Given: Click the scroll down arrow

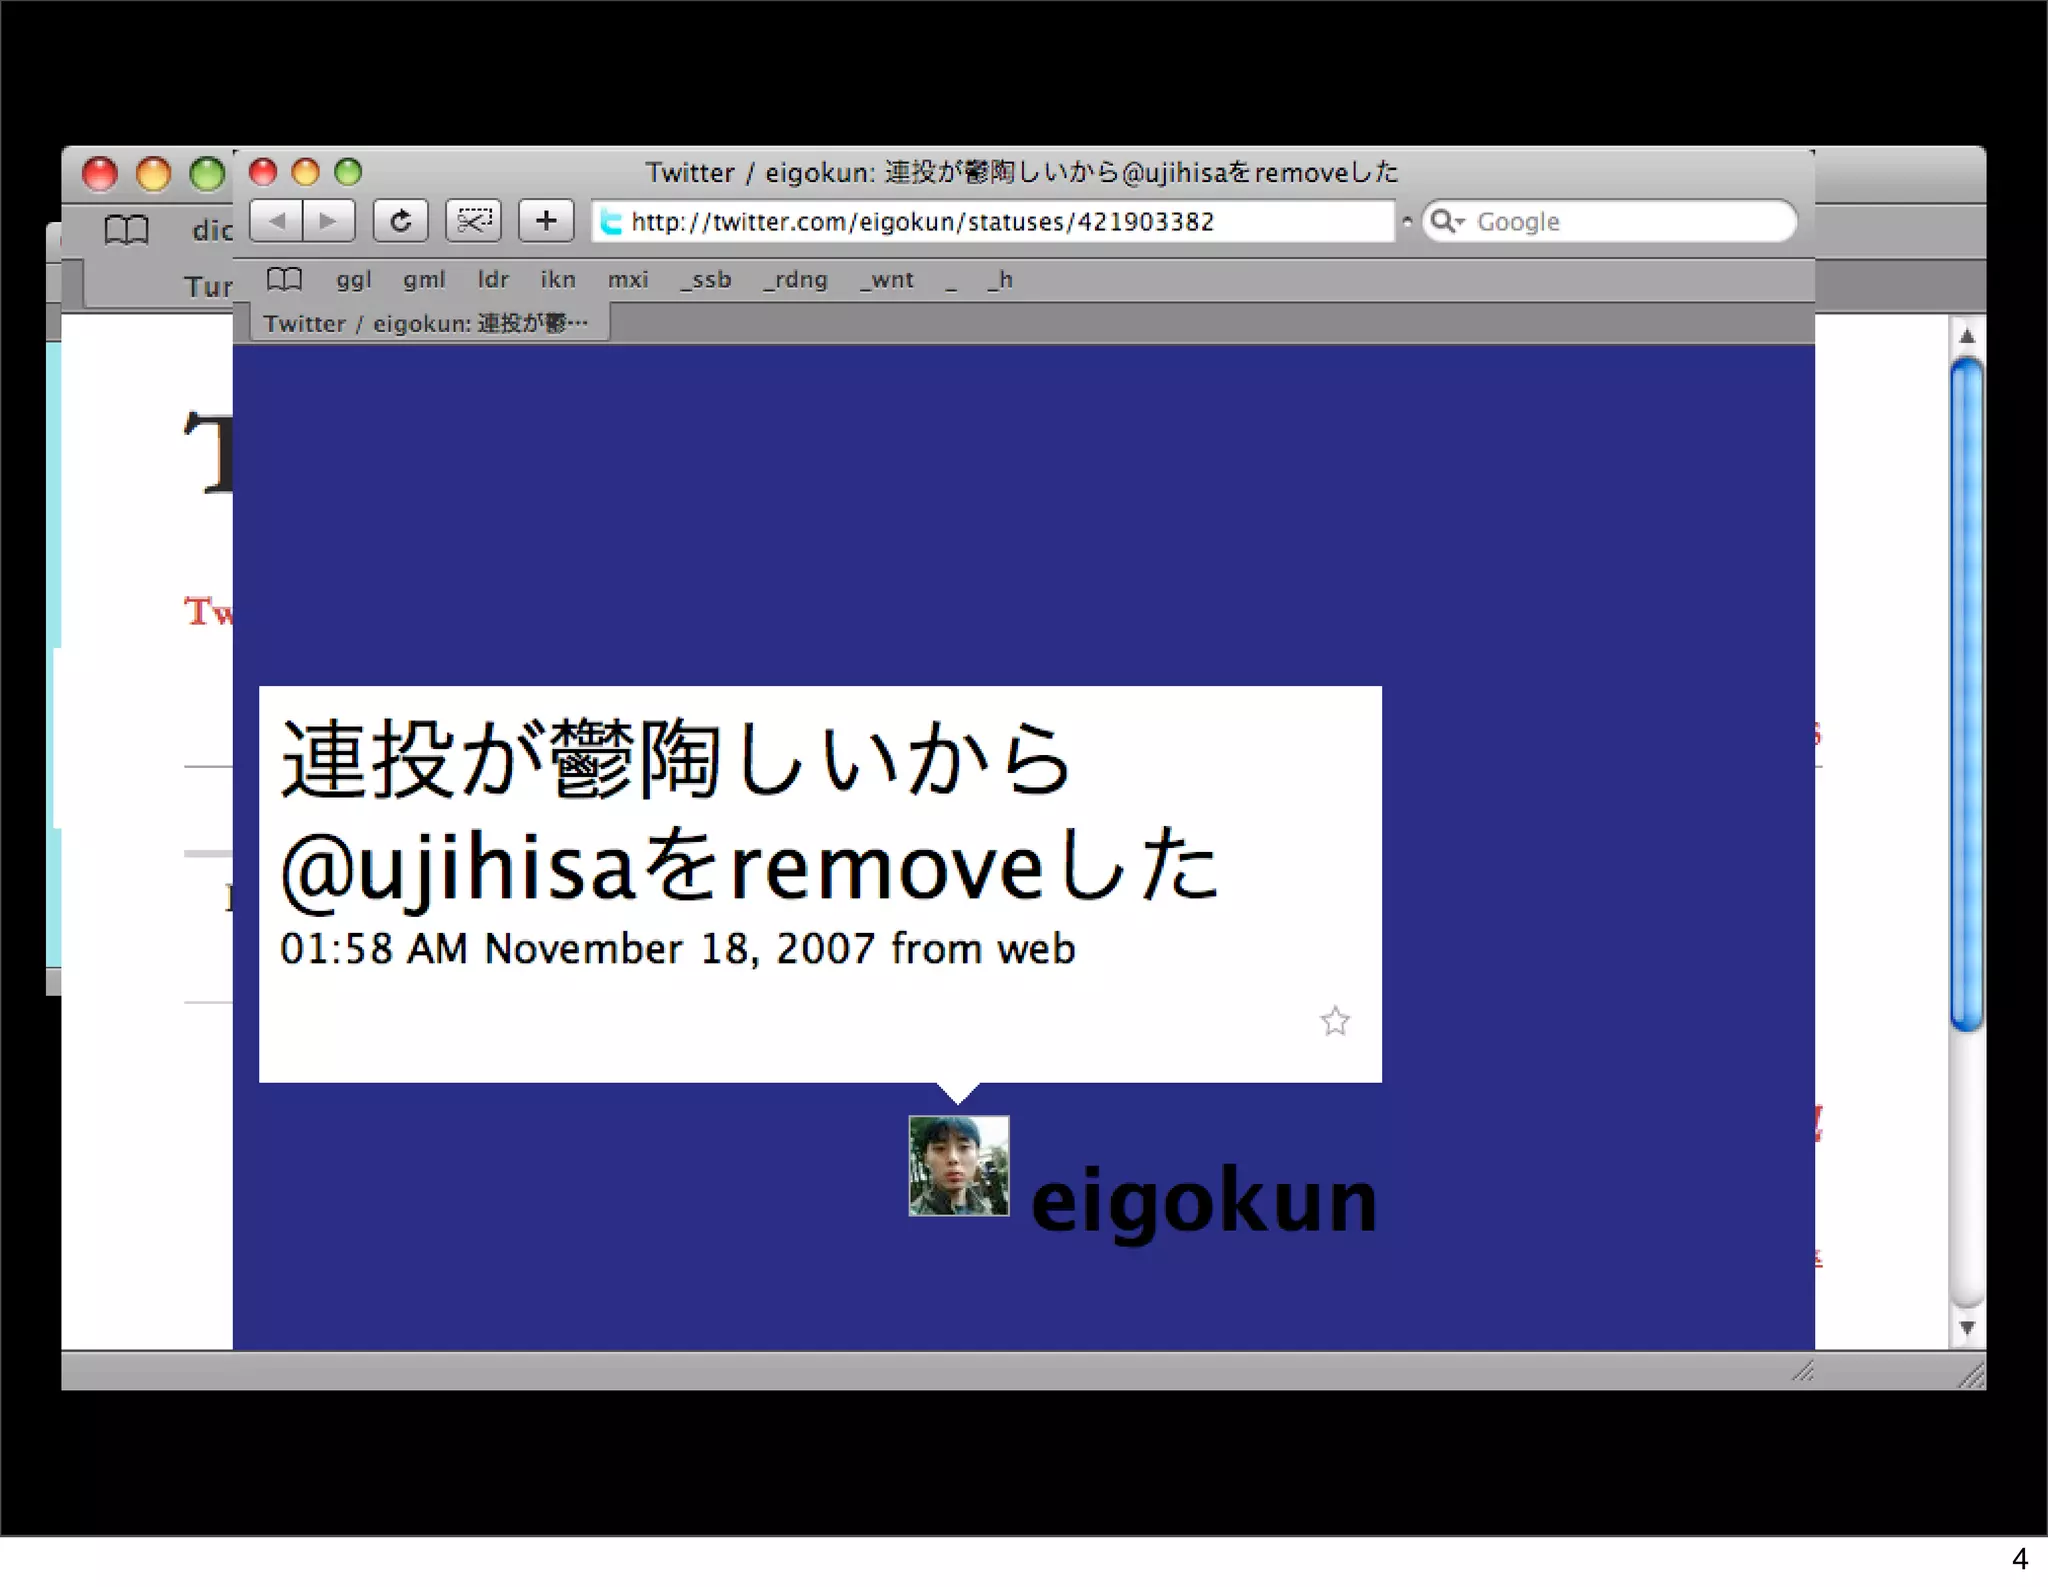Looking at the screenshot, I should [x=1966, y=1328].
